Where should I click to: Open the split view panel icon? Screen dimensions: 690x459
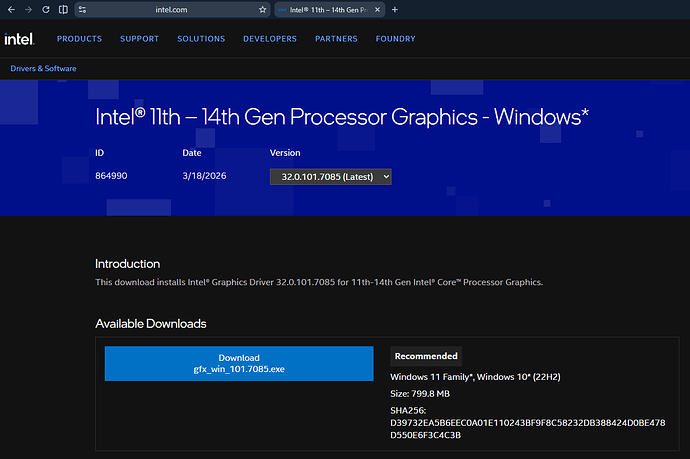[x=63, y=10]
